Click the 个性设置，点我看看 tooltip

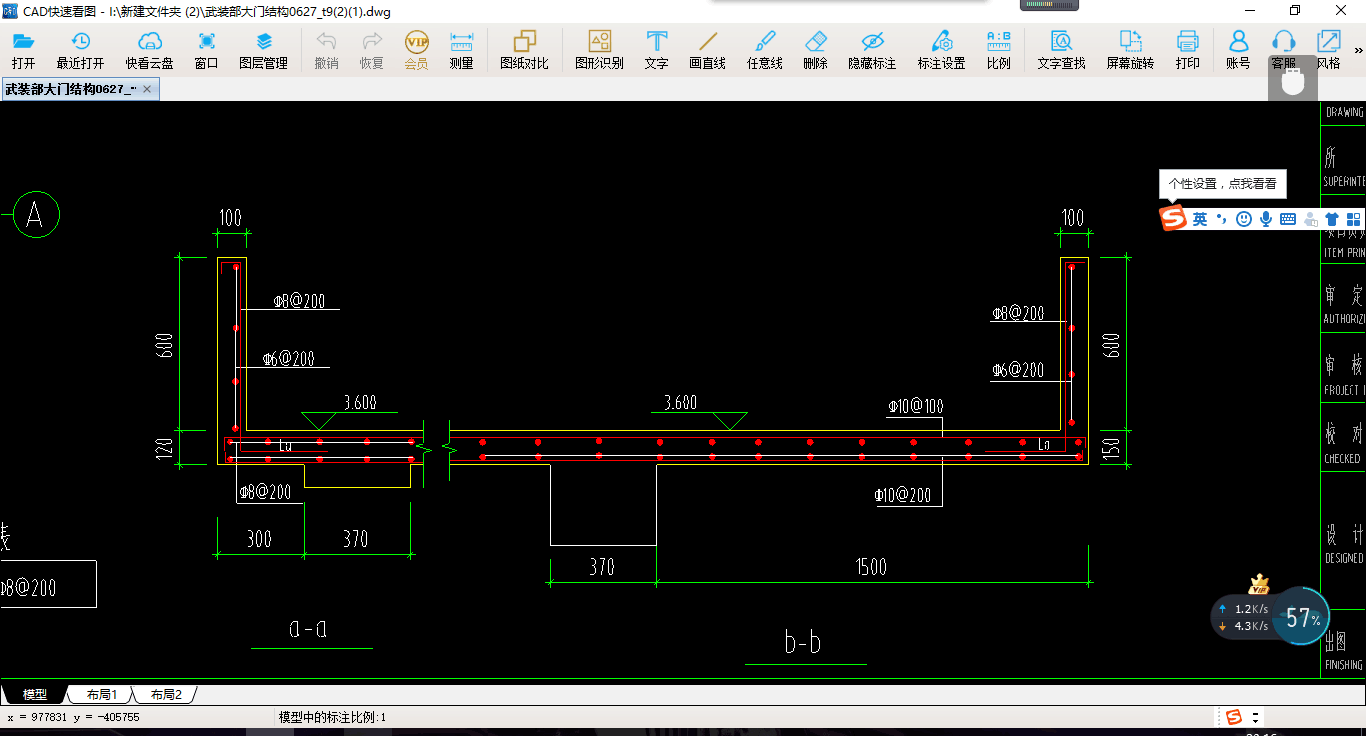(1223, 184)
